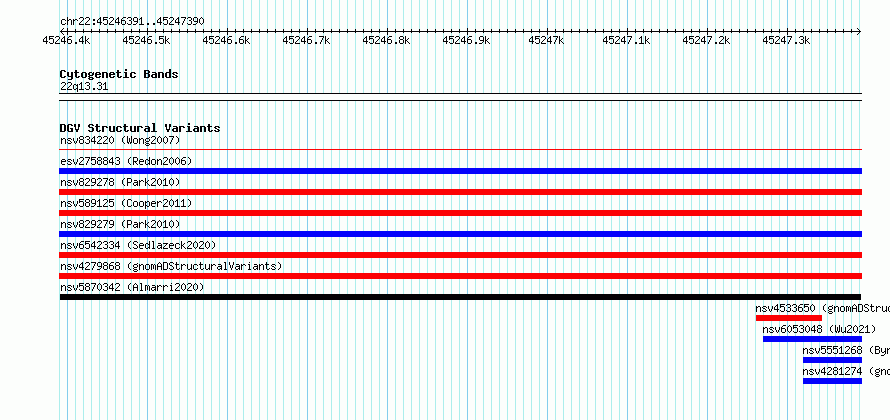
Task: Select the 22q13.31 band label
Action: [x=84, y=87]
